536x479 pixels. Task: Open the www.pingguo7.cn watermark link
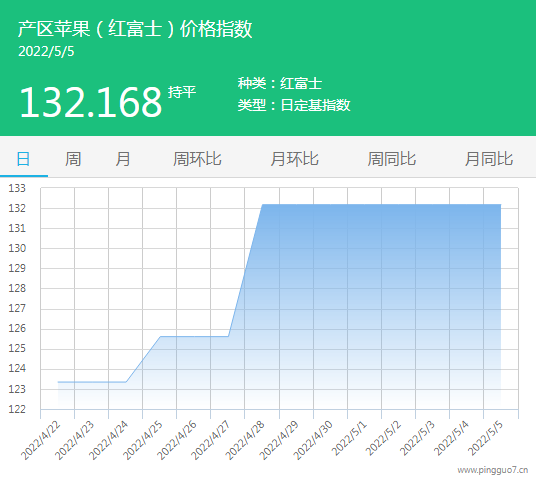pyautogui.click(x=493, y=470)
